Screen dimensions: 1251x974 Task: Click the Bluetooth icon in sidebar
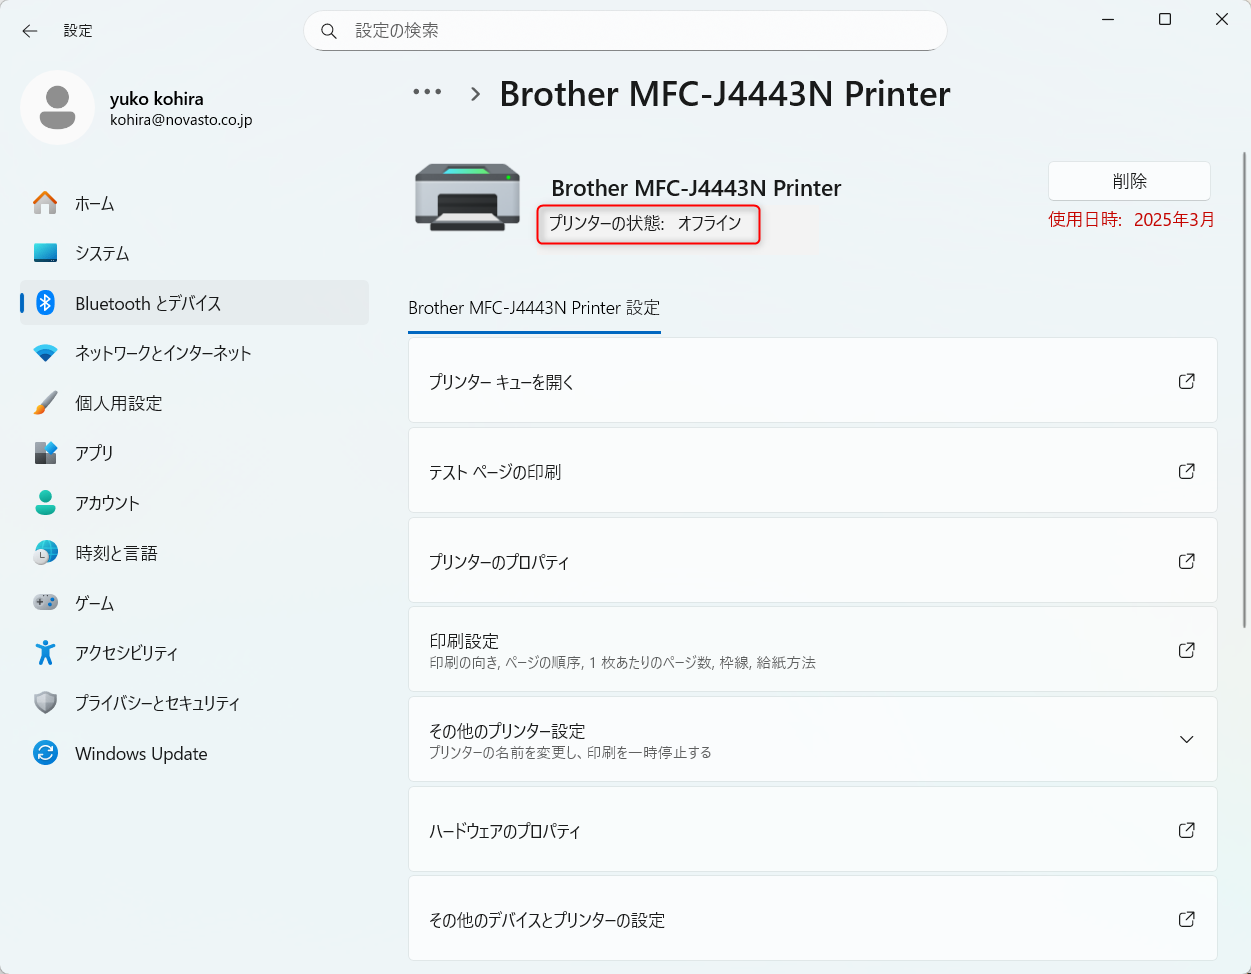(45, 303)
